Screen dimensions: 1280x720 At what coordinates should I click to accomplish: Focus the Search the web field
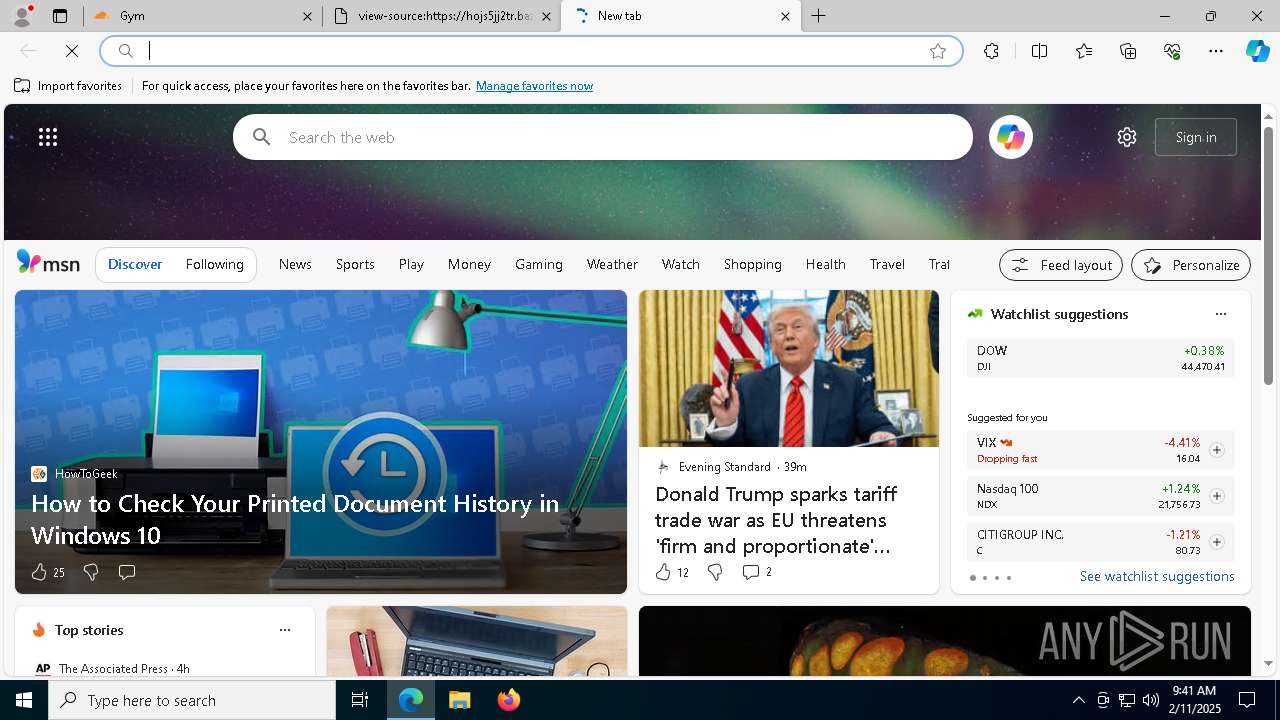click(603, 137)
